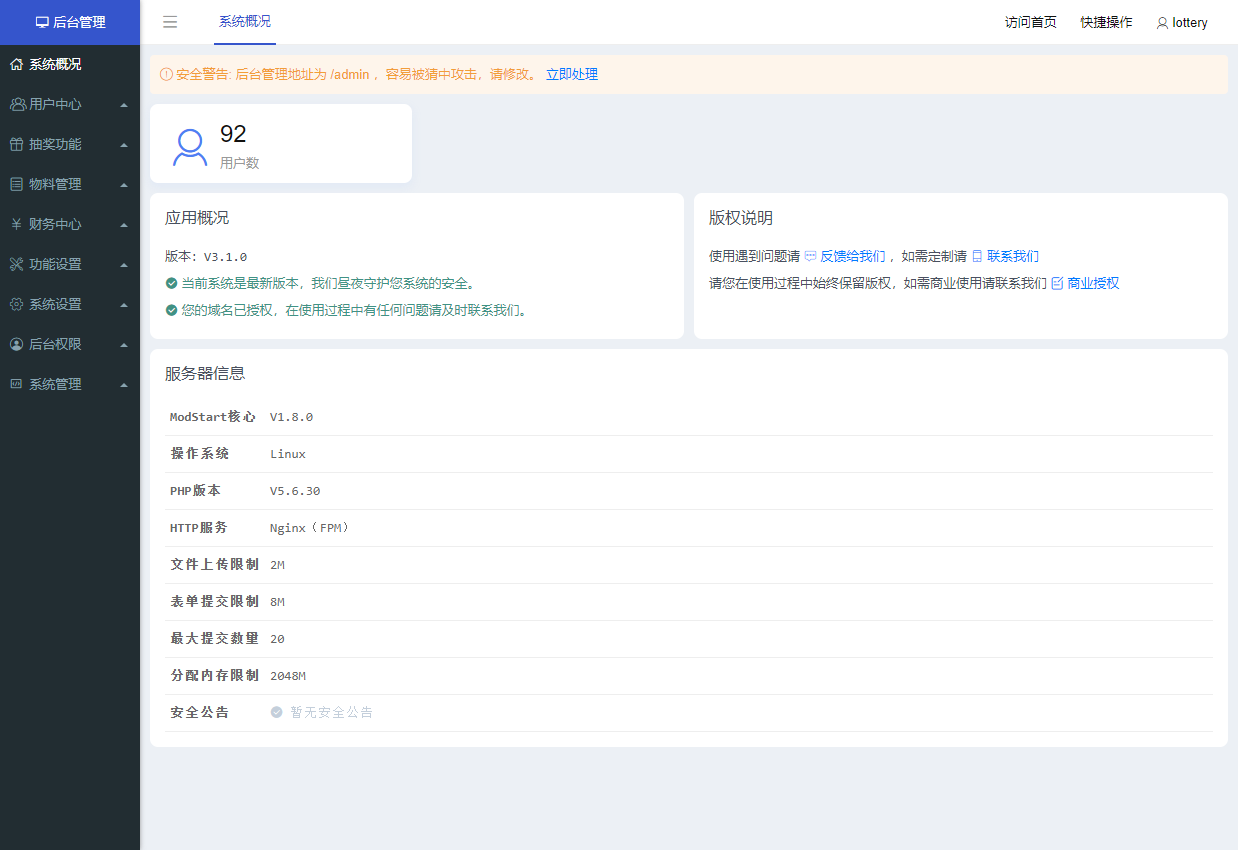Open the 财务中心 sidebar menu
The height and width of the screenshot is (850, 1238).
pyautogui.click(x=70, y=224)
